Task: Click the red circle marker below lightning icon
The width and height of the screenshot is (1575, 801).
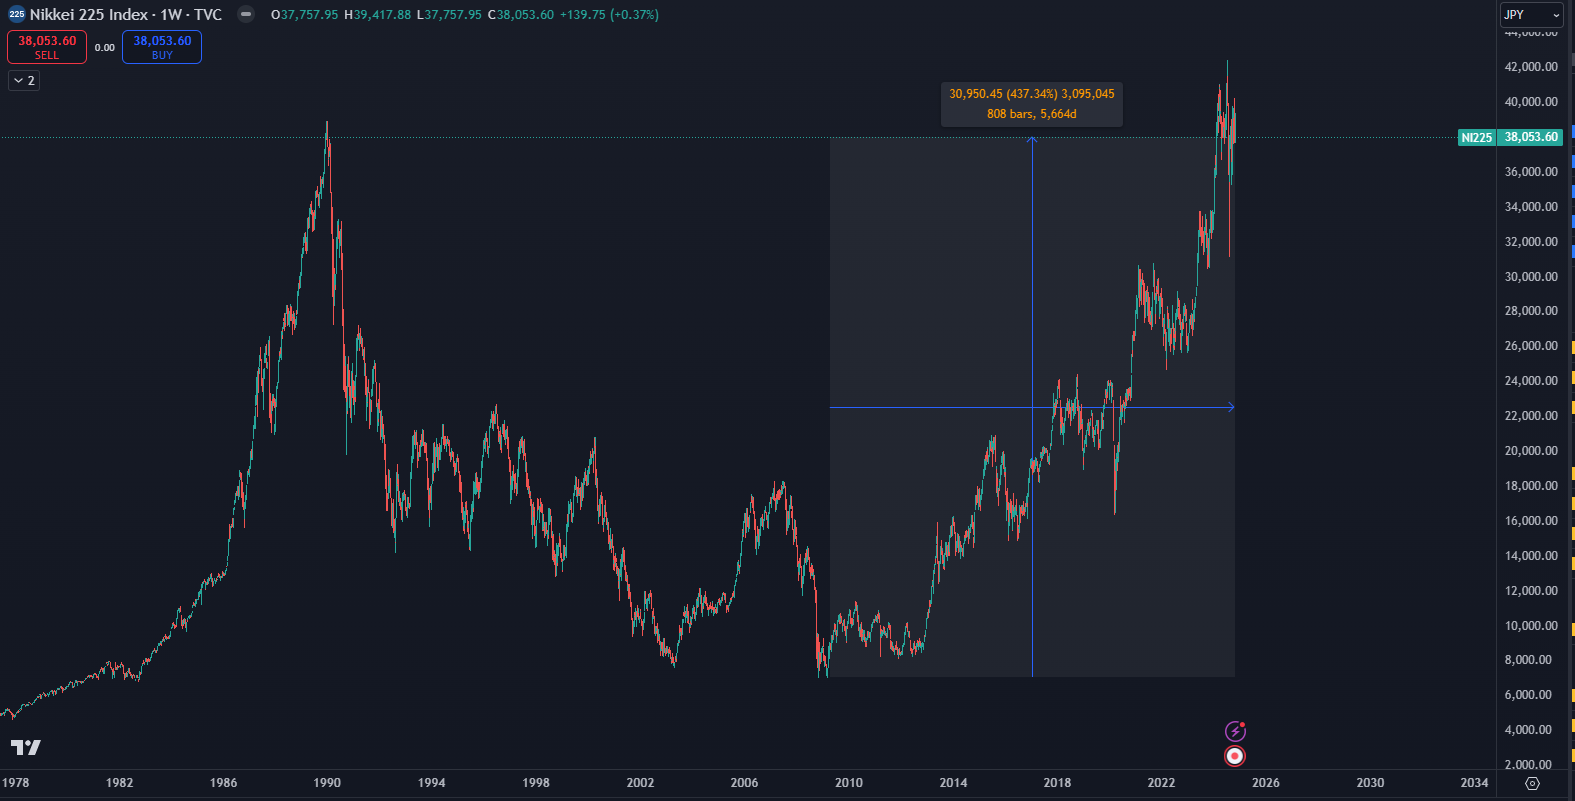Action: tap(1236, 757)
